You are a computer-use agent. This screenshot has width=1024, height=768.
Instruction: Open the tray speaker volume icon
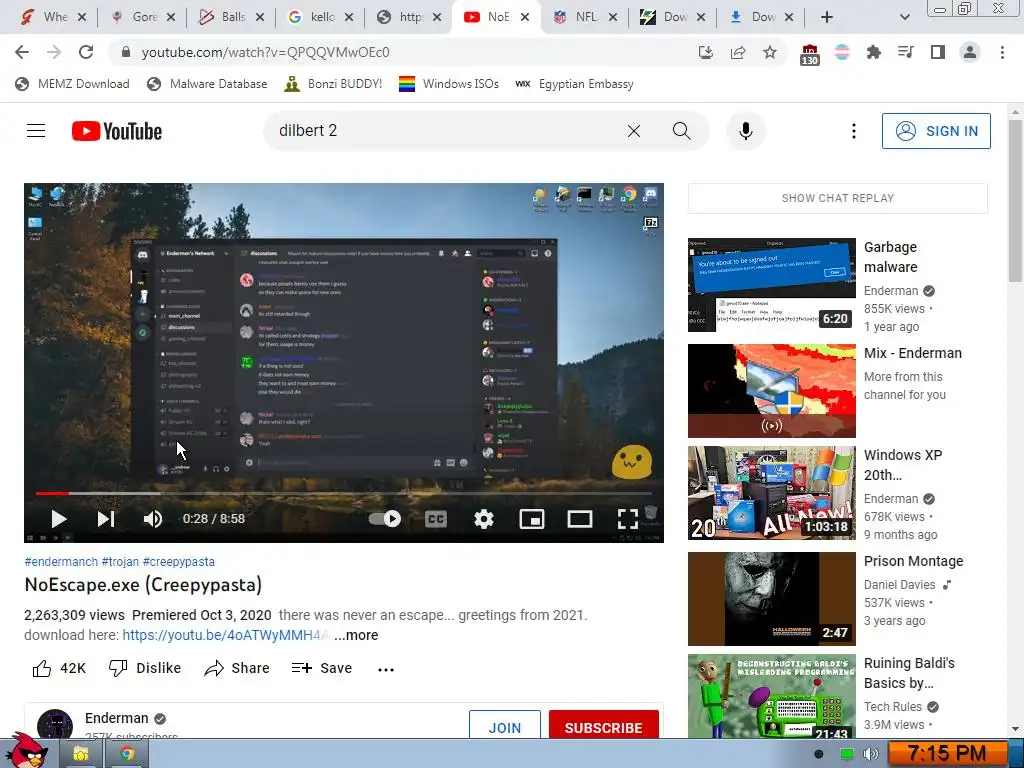pos(871,754)
